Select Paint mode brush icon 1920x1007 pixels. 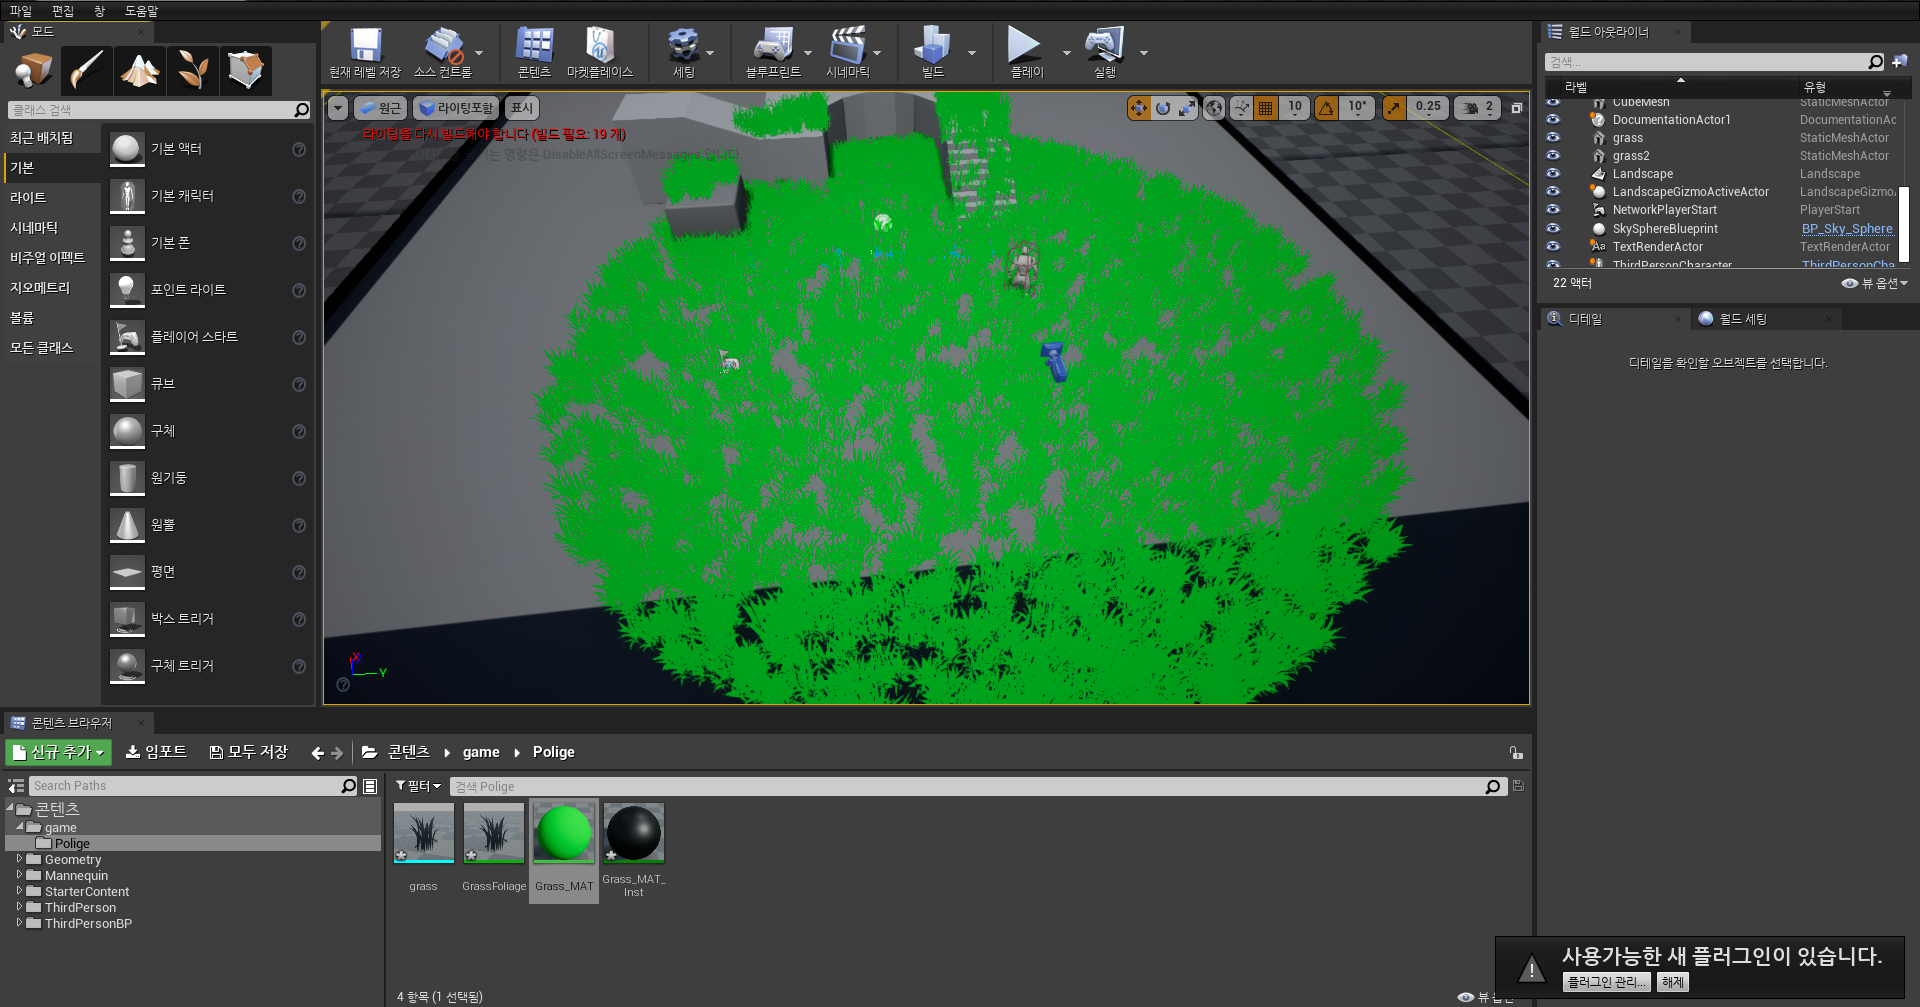86,70
